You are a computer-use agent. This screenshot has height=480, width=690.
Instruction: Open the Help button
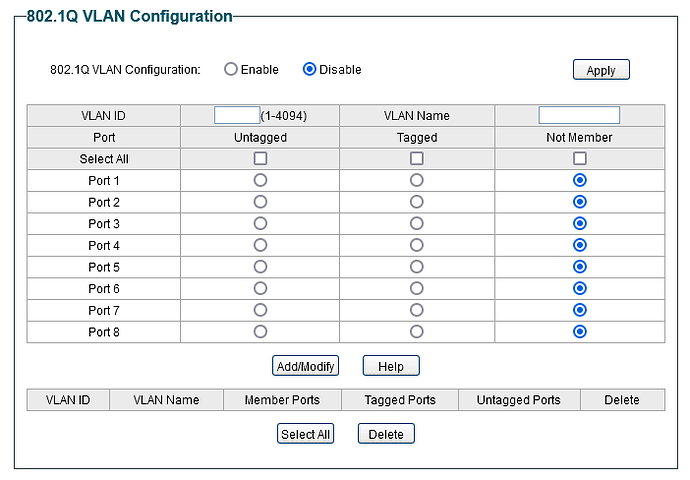coord(391,366)
